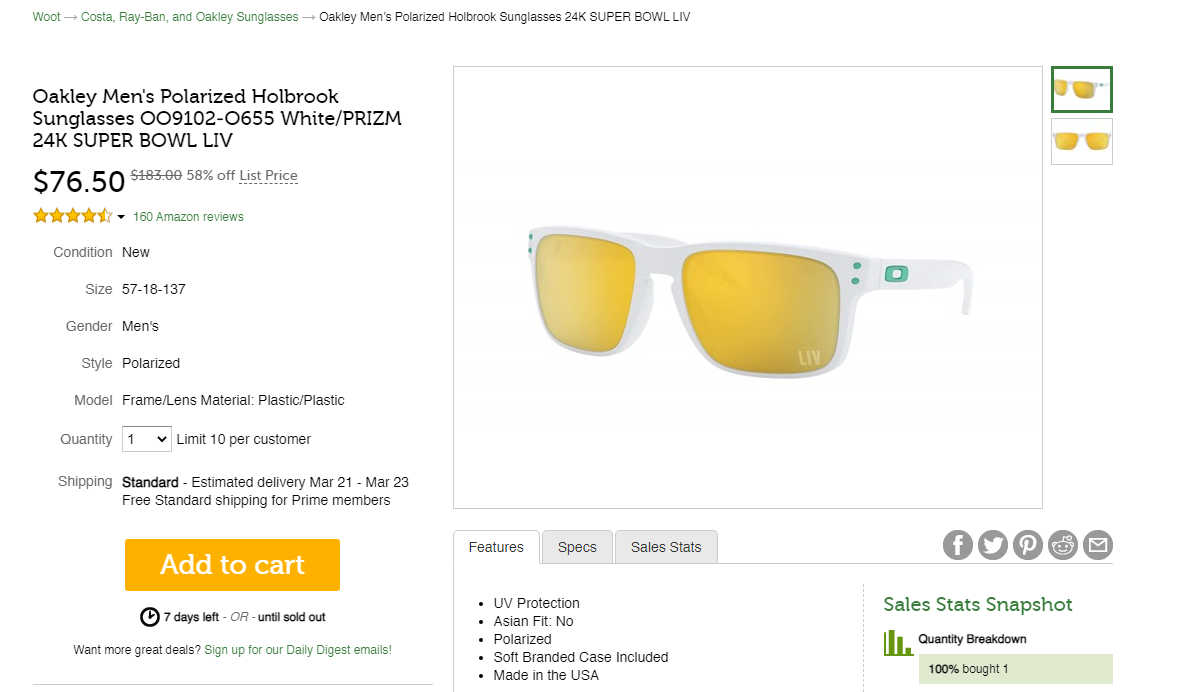The width and height of the screenshot is (1179, 692).
Task: Switch to the Specs tab
Action: coord(577,547)
